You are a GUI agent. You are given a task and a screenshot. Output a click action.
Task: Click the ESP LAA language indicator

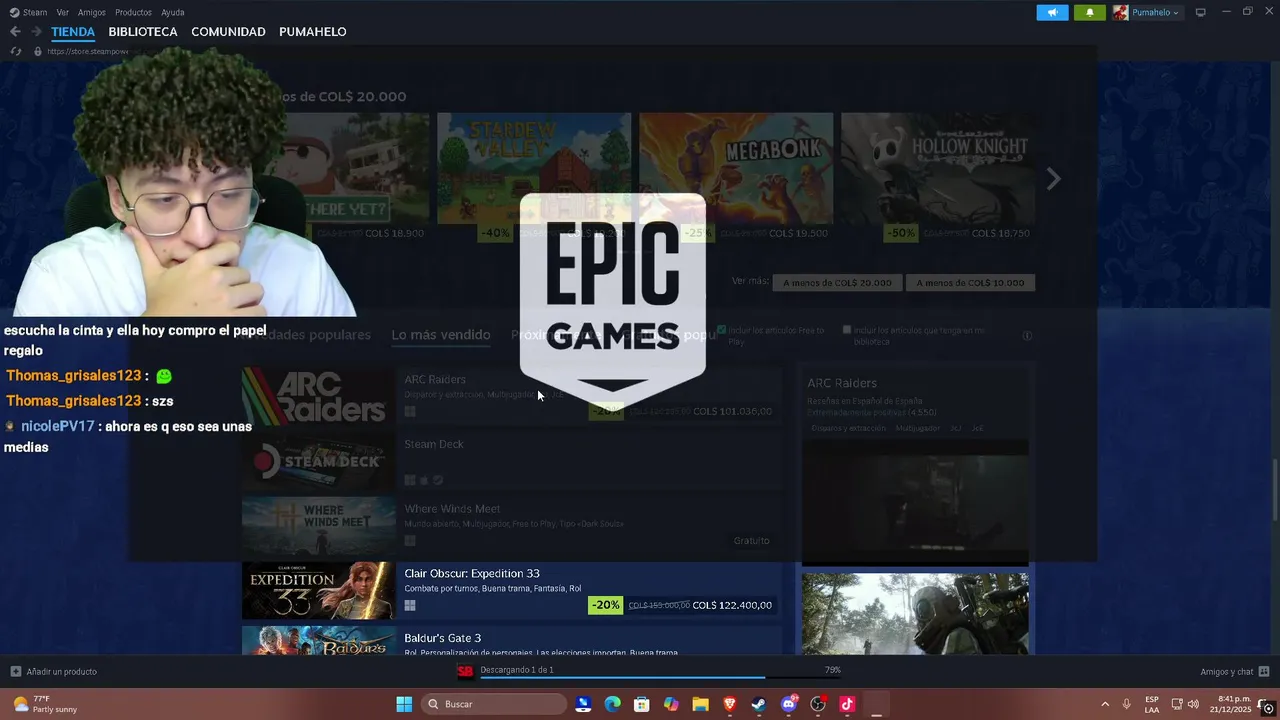(x=1152, y=704)
